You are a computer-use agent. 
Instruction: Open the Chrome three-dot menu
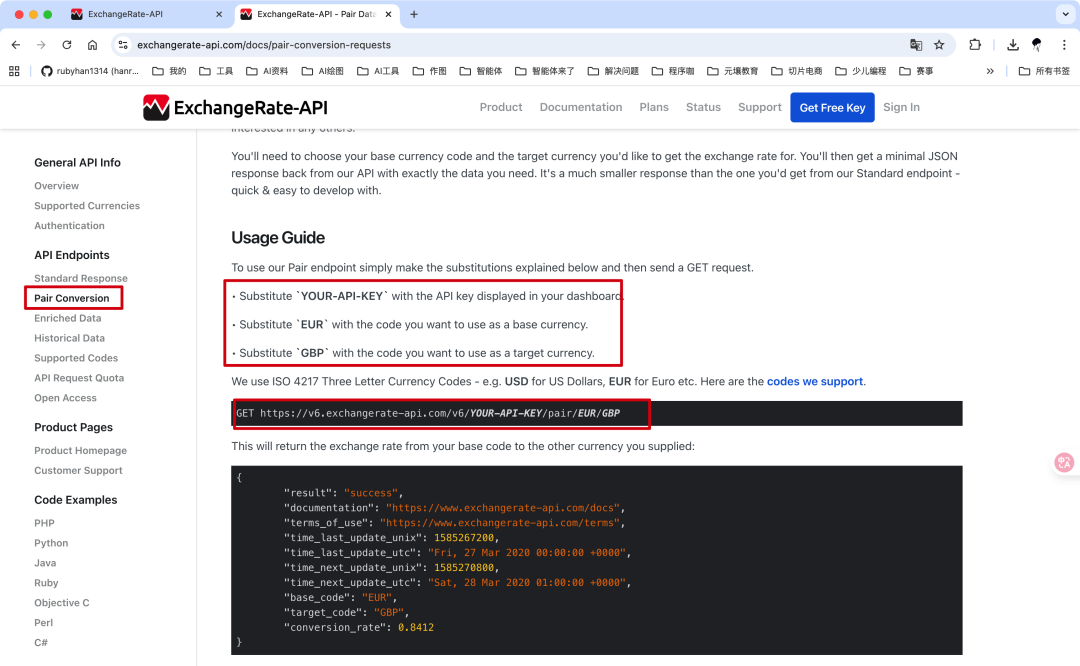tap(1064, 45)
